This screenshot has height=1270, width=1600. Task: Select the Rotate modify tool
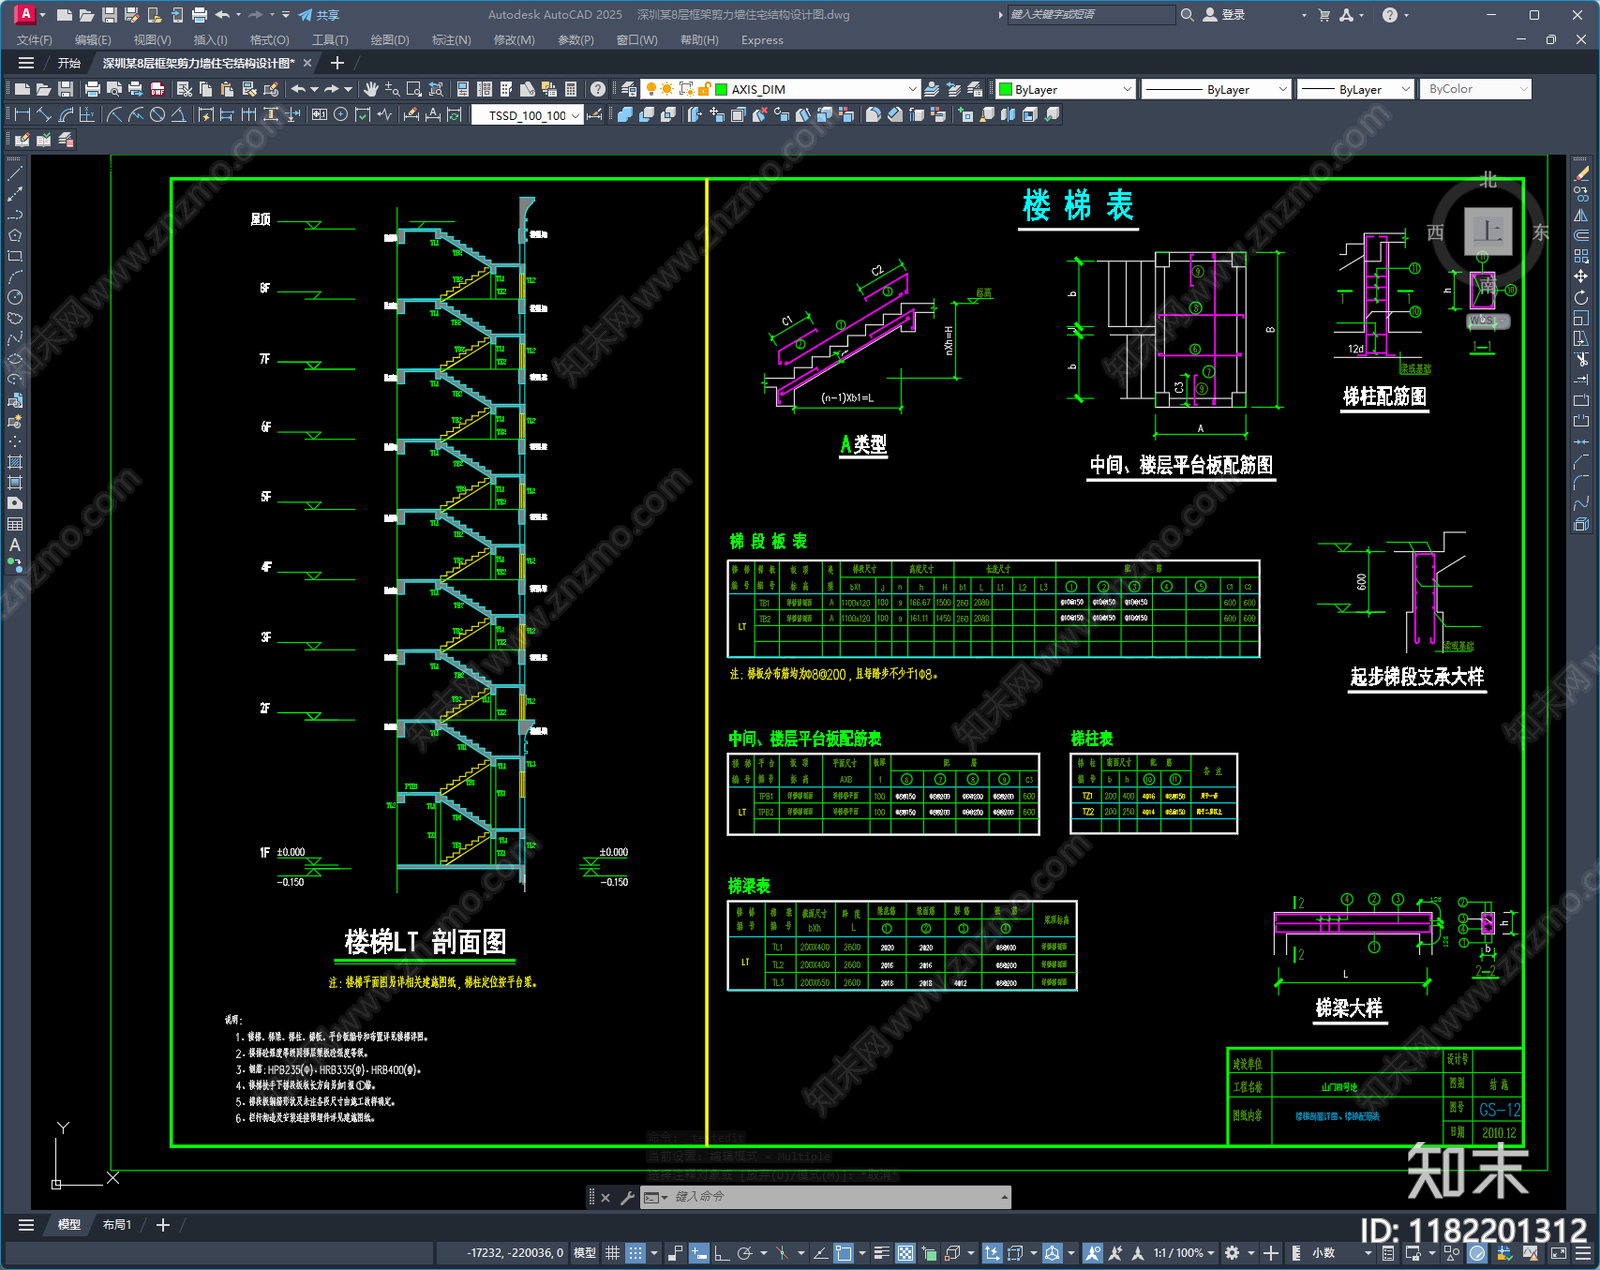coord(1581,297)
